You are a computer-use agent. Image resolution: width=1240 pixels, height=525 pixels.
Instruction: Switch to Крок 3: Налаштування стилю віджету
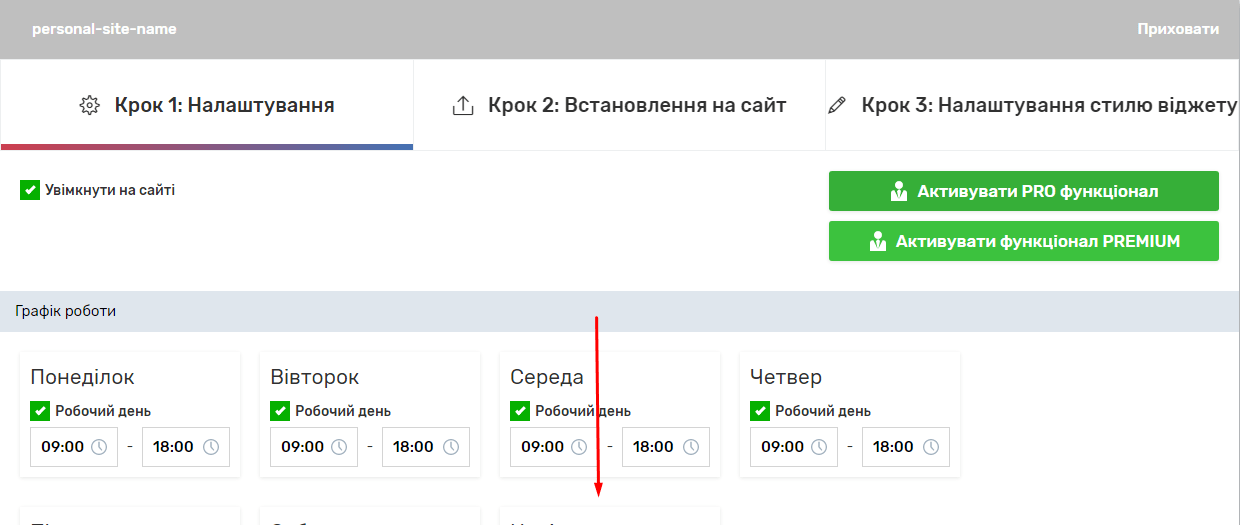[x=1040, y=105]
